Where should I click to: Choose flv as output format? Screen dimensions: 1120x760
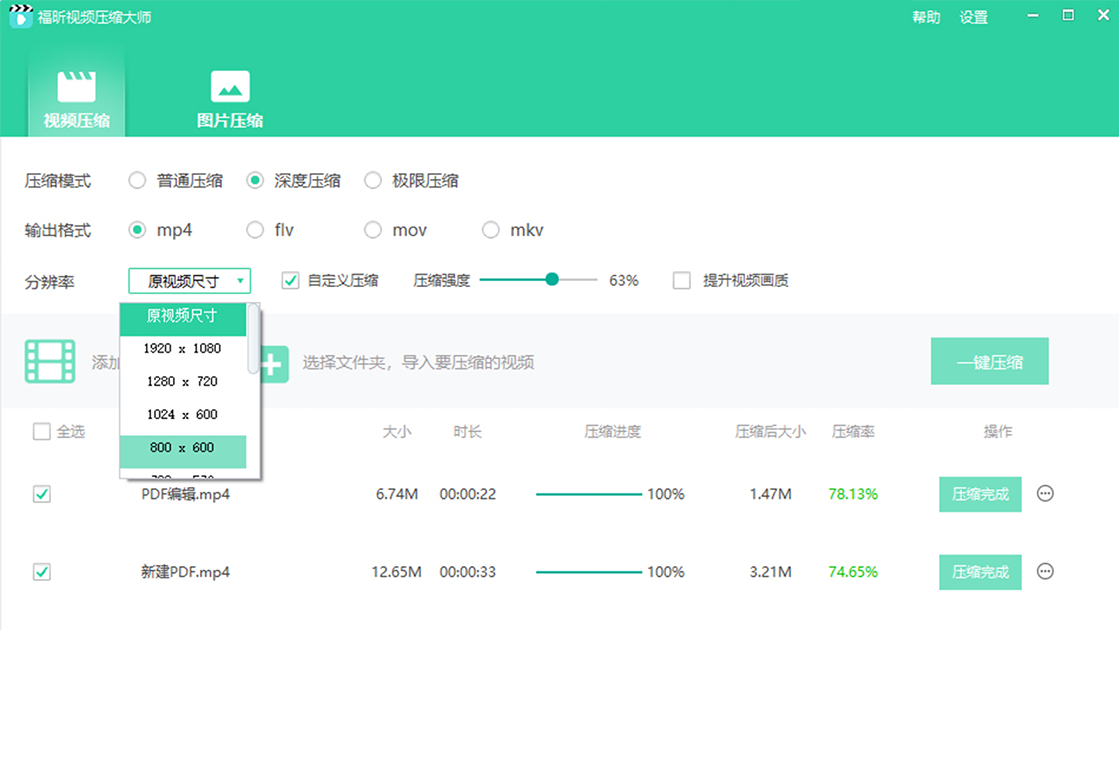255,230
